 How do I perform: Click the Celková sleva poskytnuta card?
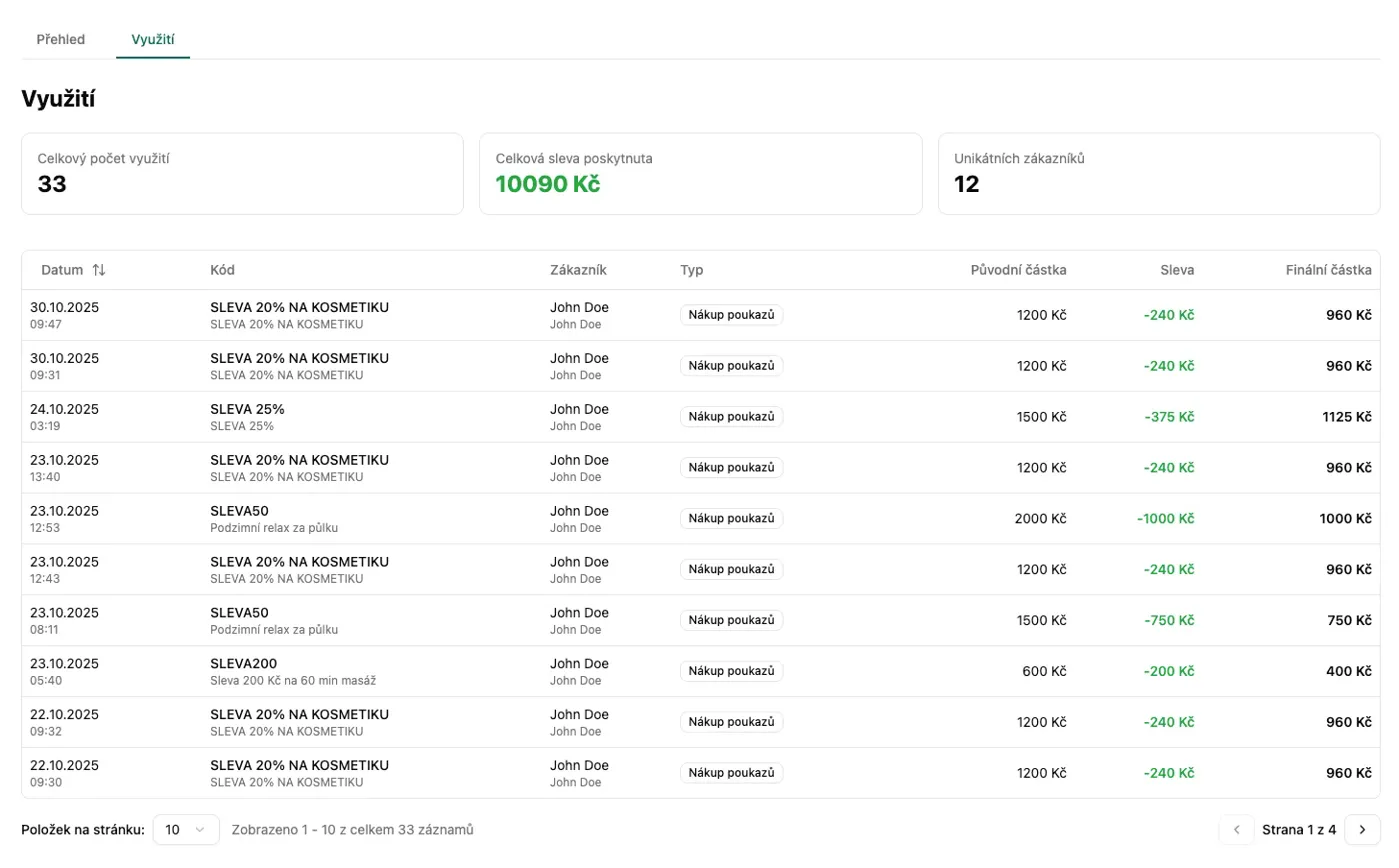tap(700, 174)
